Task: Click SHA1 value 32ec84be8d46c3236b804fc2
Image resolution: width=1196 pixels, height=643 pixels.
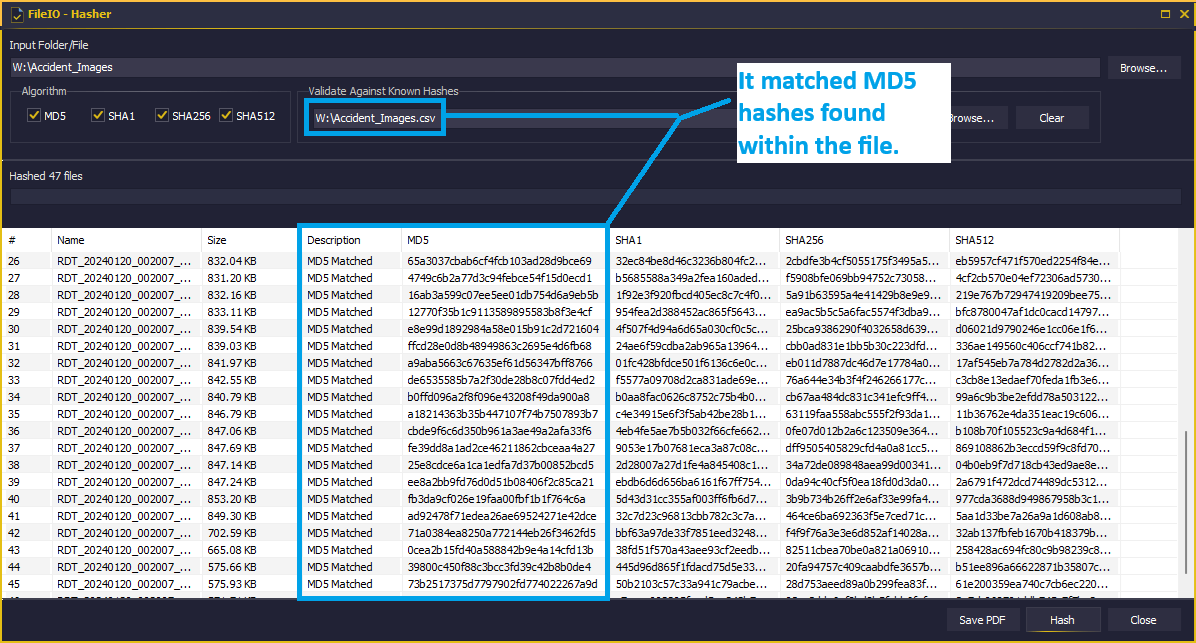Action: click(691, 261)
